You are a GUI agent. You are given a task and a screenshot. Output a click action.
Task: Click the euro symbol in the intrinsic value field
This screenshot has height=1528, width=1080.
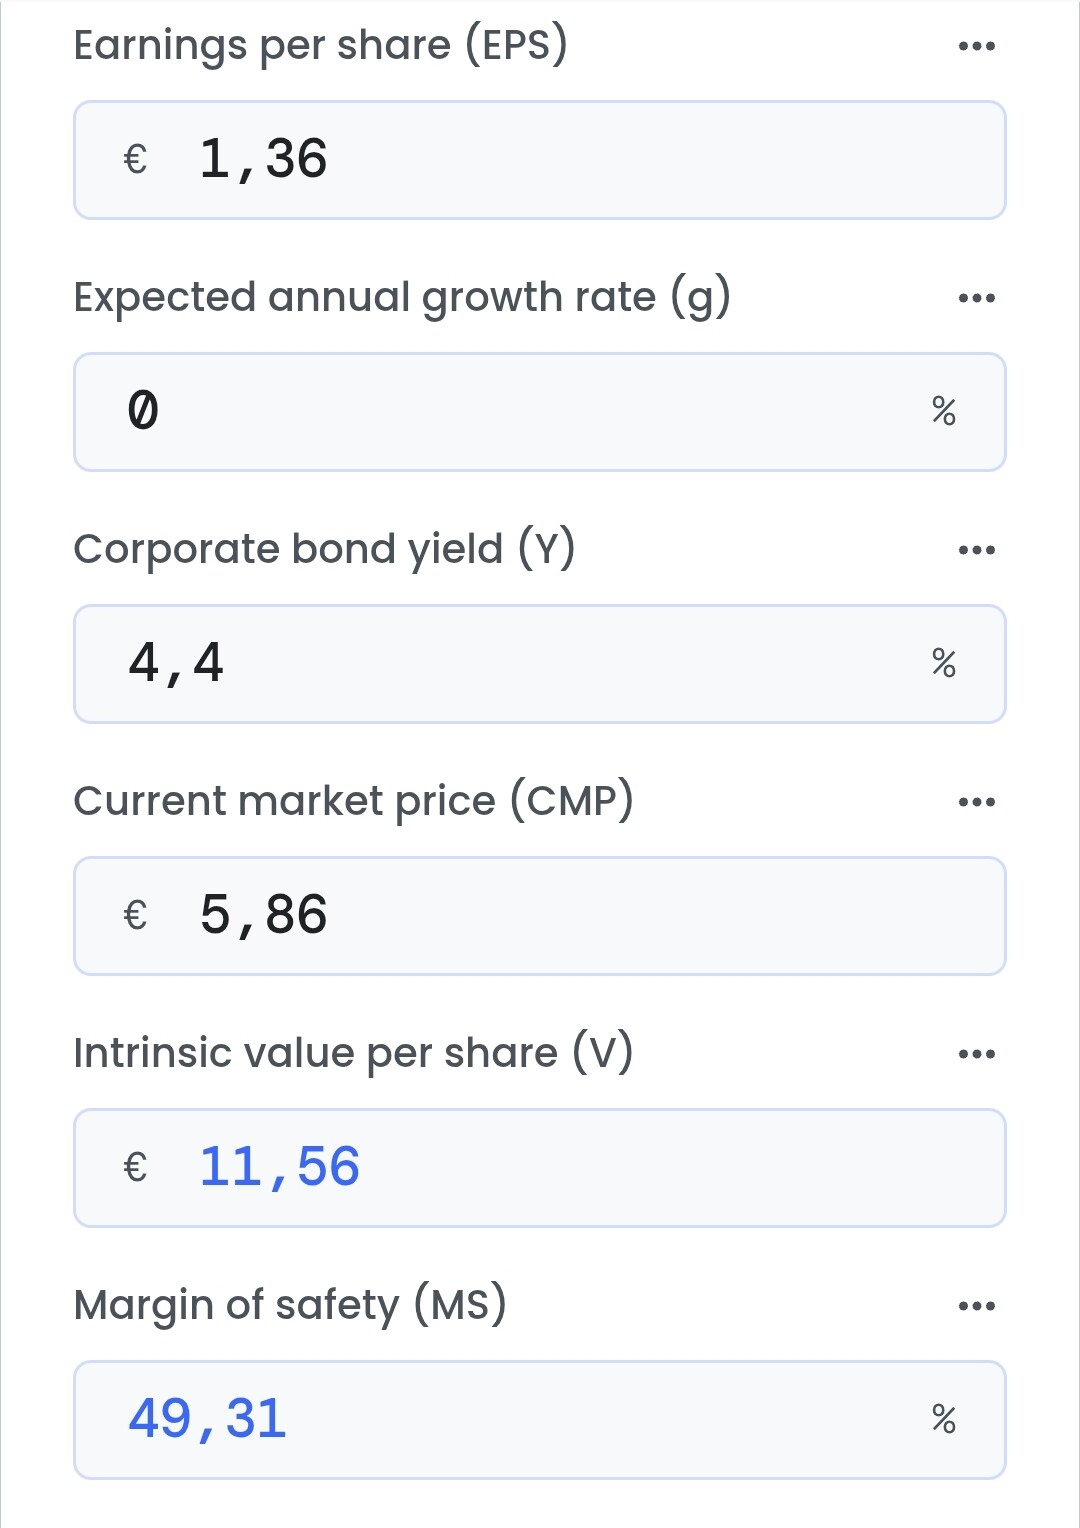[x=135, y=1168]
